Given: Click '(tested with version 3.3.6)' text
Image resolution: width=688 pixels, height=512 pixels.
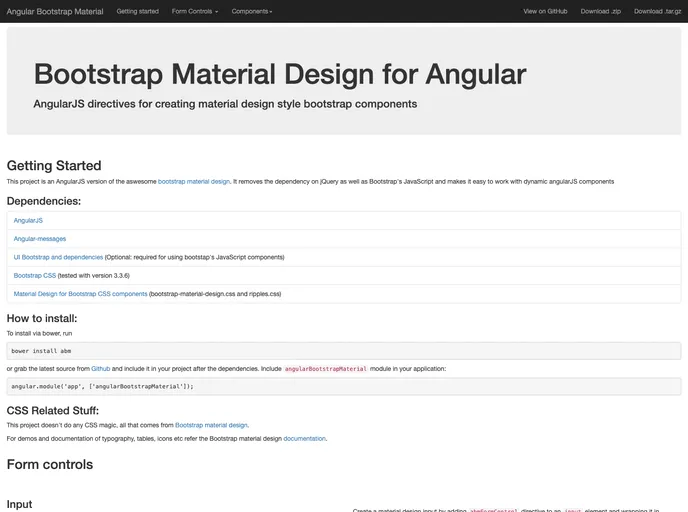Looking at the screenshot, I should [x=94, y=276].
